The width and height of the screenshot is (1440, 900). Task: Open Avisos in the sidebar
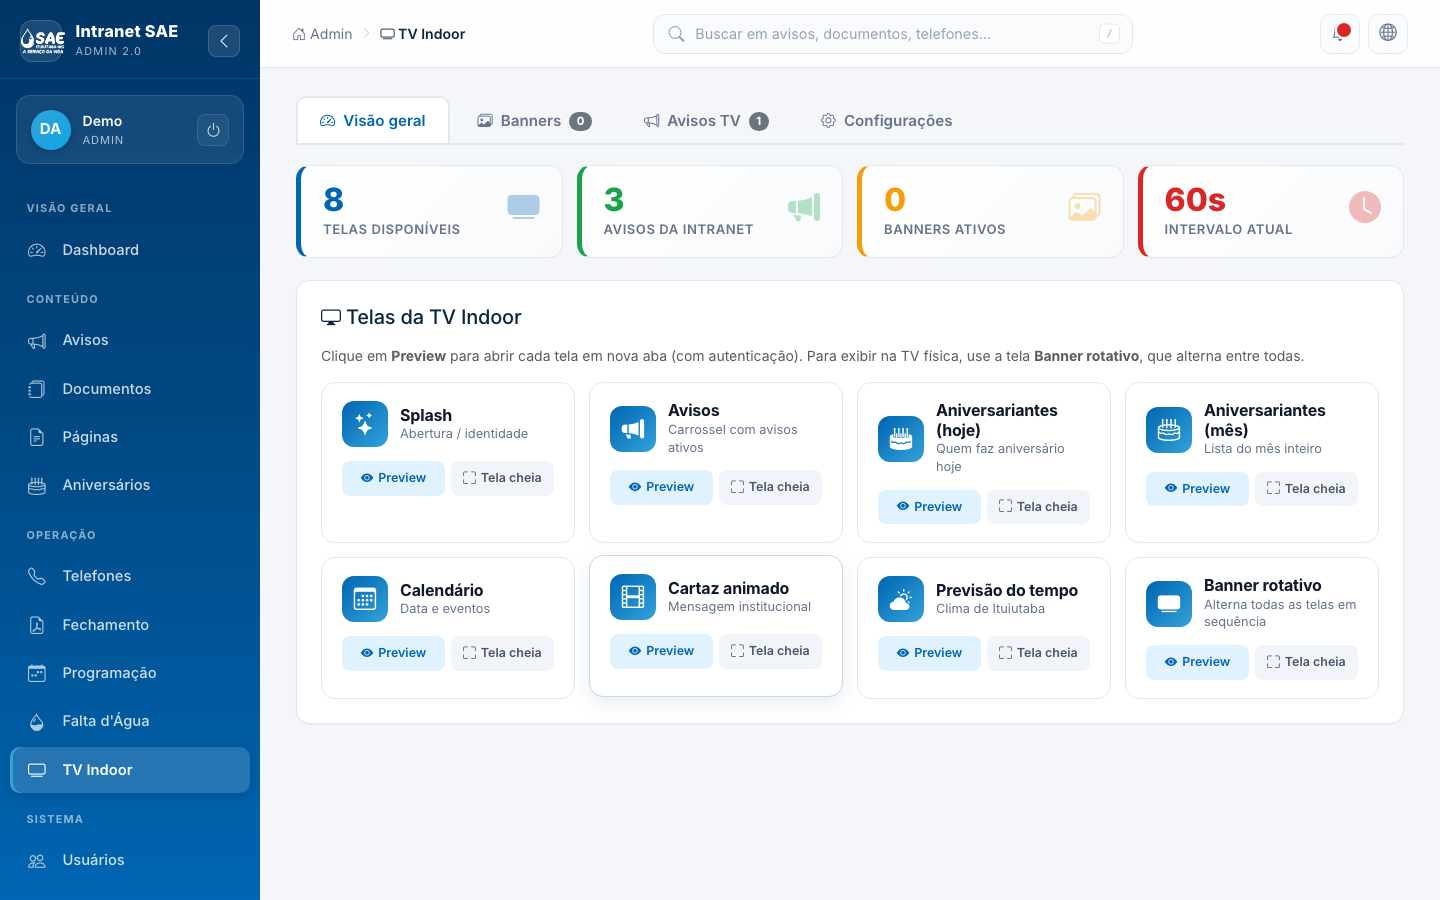pyautogui.click(x=130, y=340)
